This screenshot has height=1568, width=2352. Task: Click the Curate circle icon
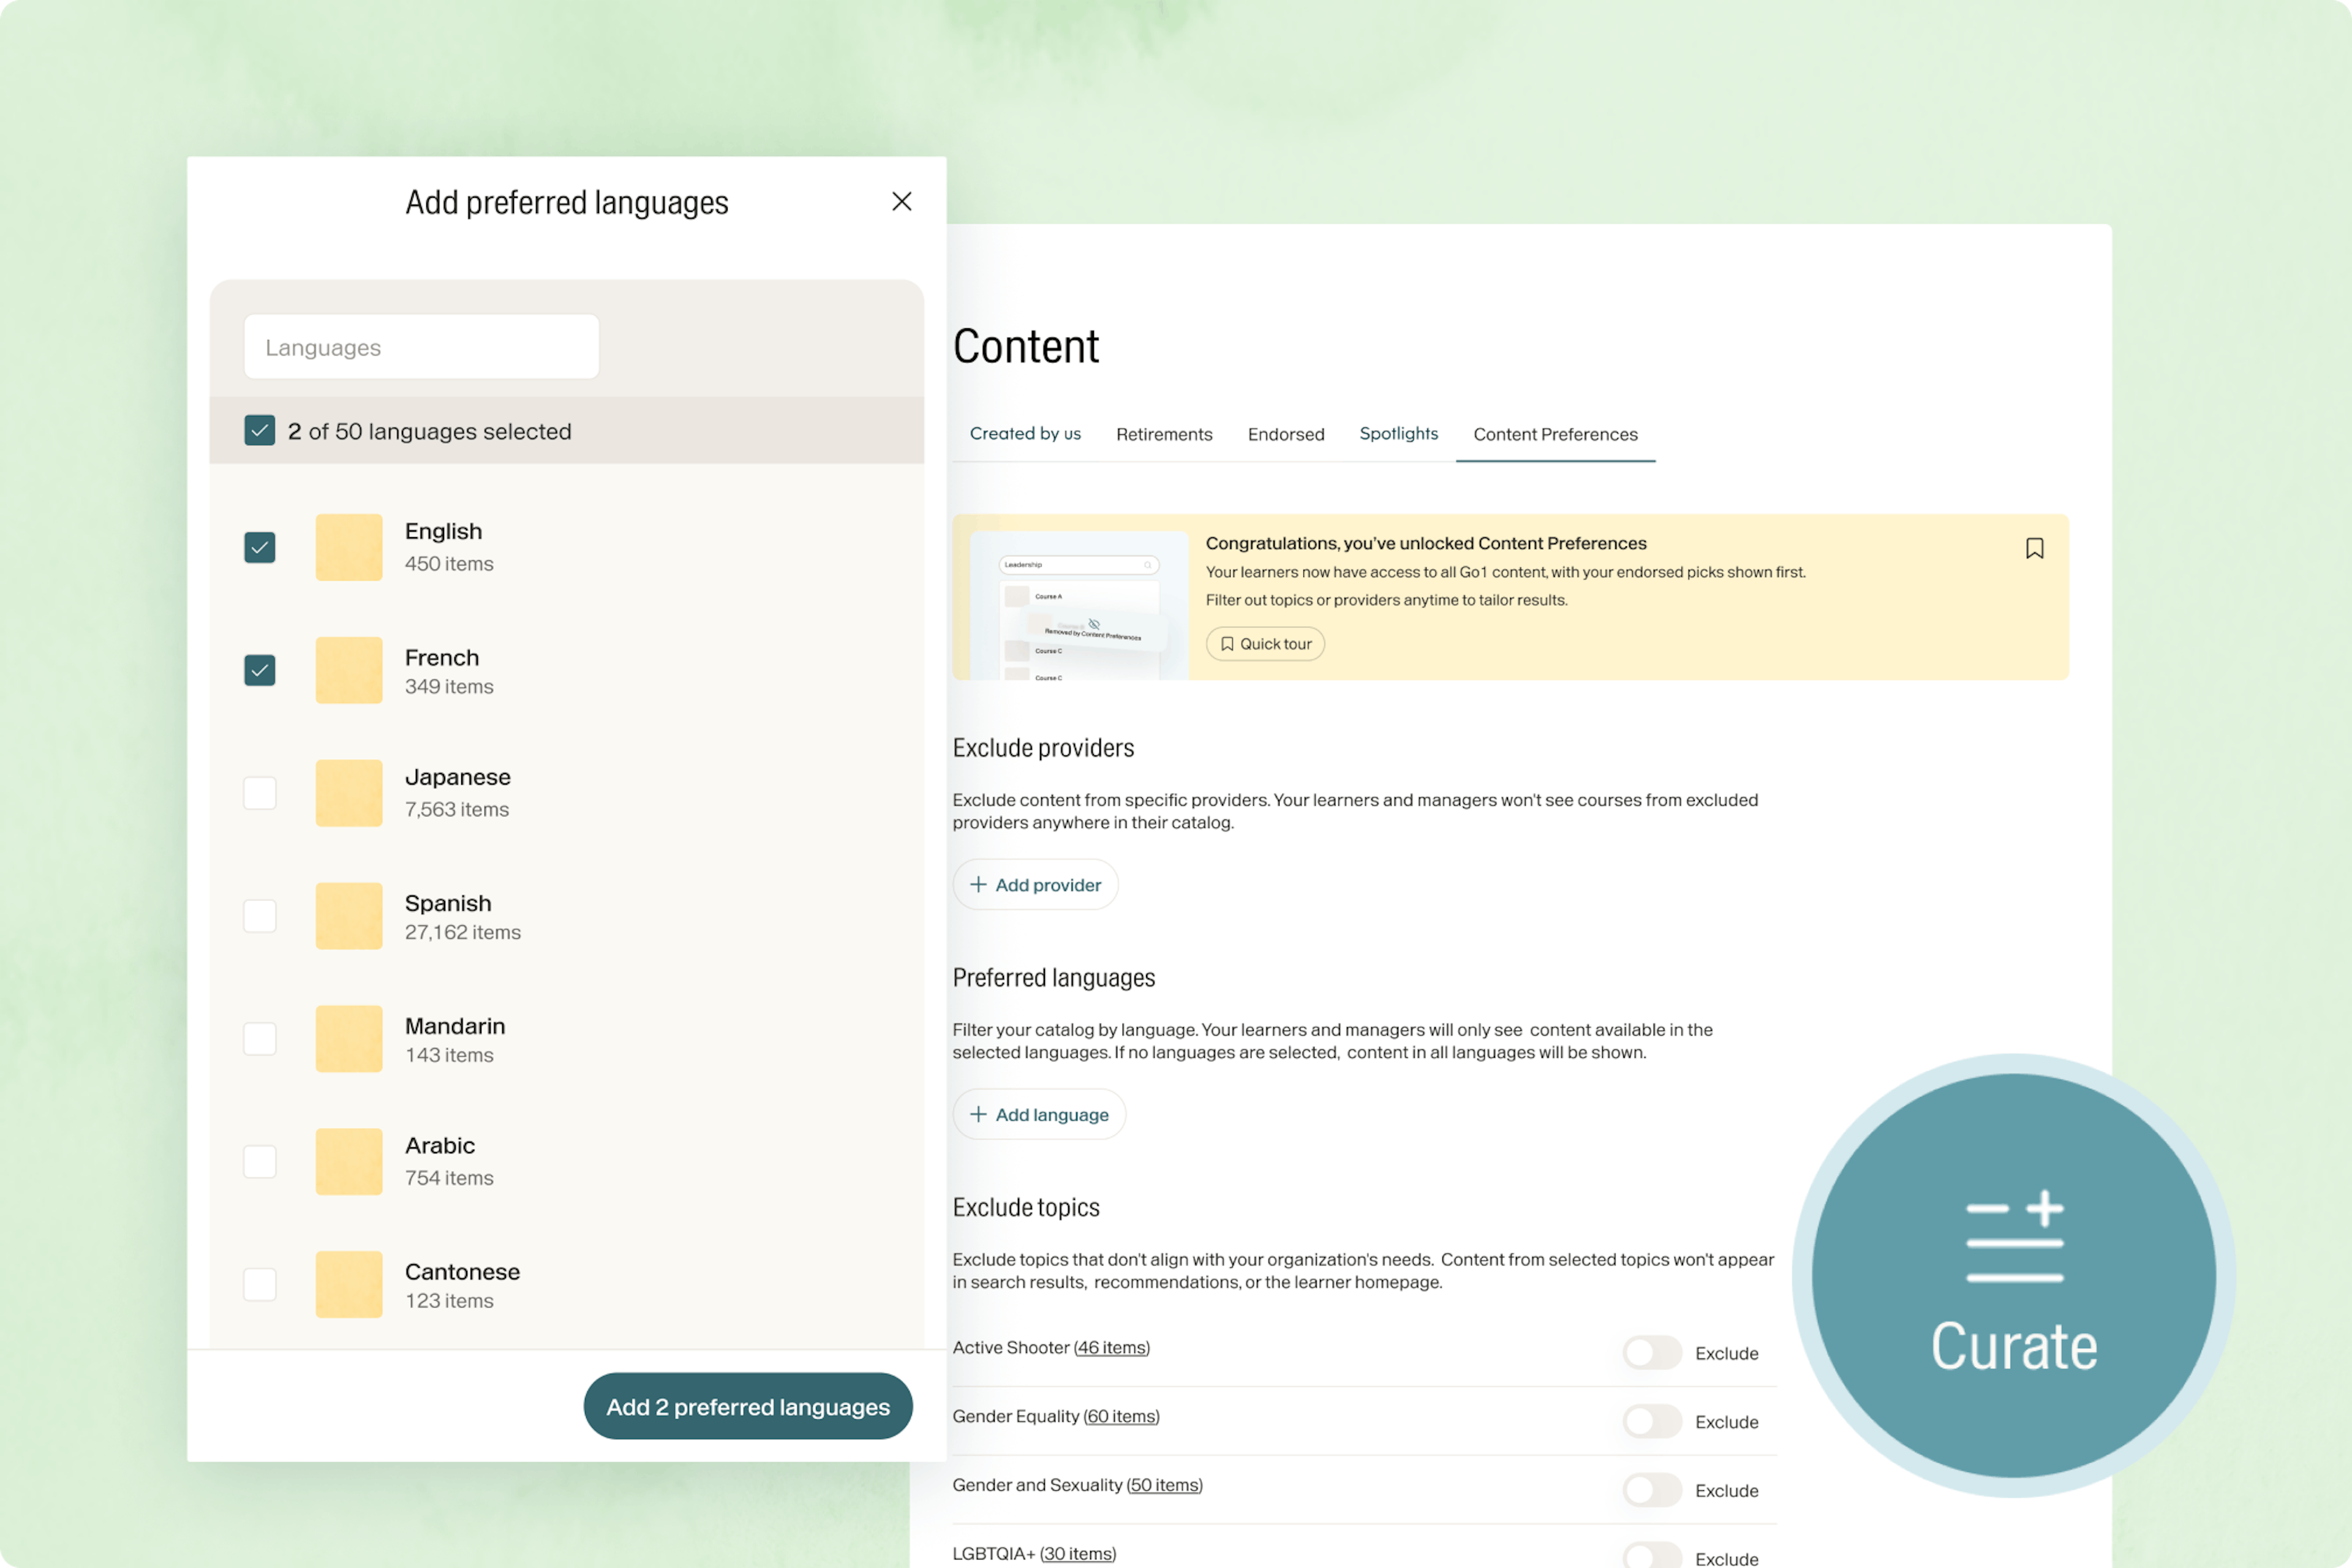coord(2013,1275)
